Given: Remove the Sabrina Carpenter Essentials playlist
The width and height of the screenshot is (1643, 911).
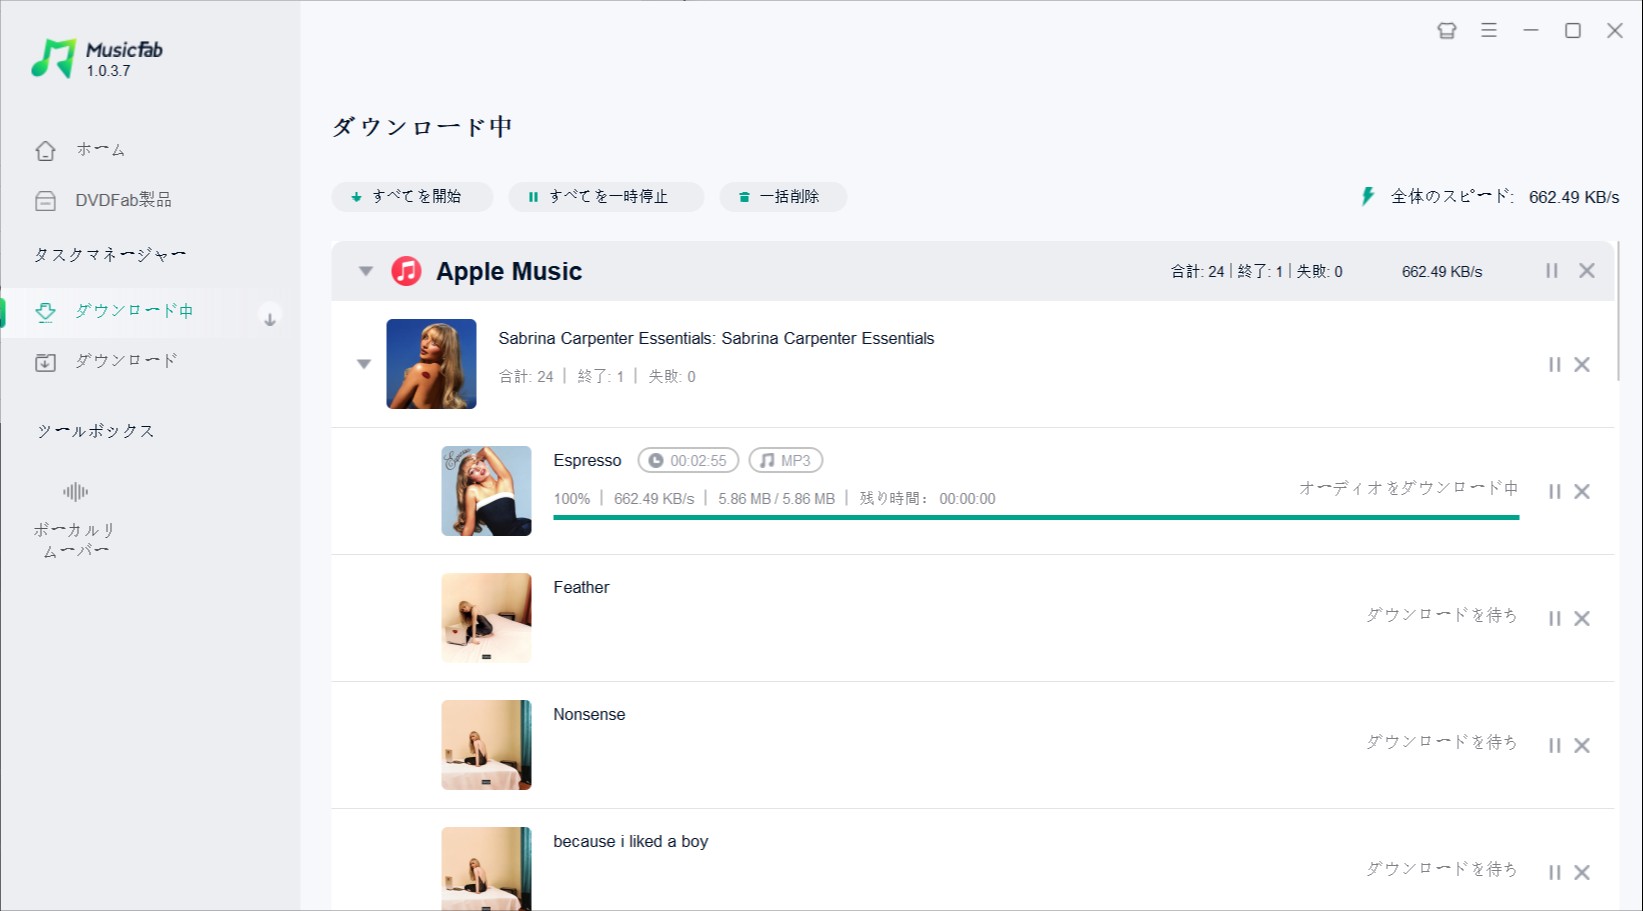Looking at the screenshot, I should pos(1582,365).
